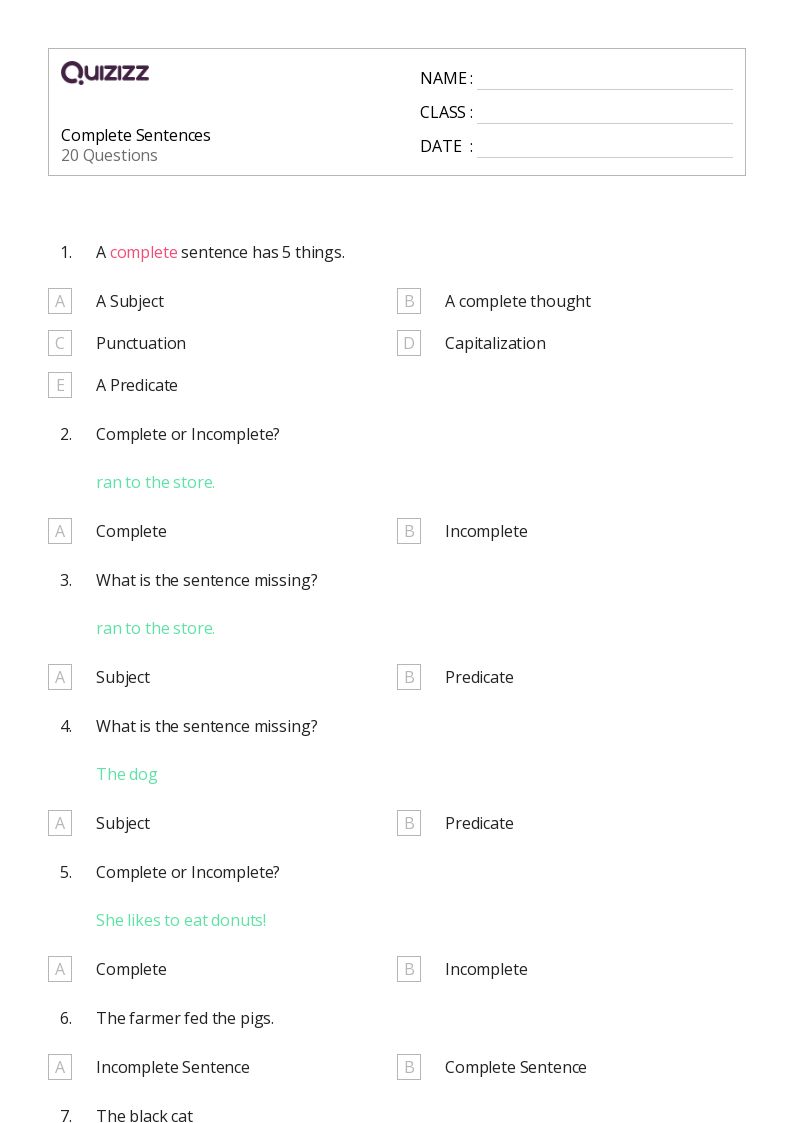Image resolution: width=794 pixels, height=1123 pixels.
Task: Click the CLASS input line
Action: (x=604, y=113)
